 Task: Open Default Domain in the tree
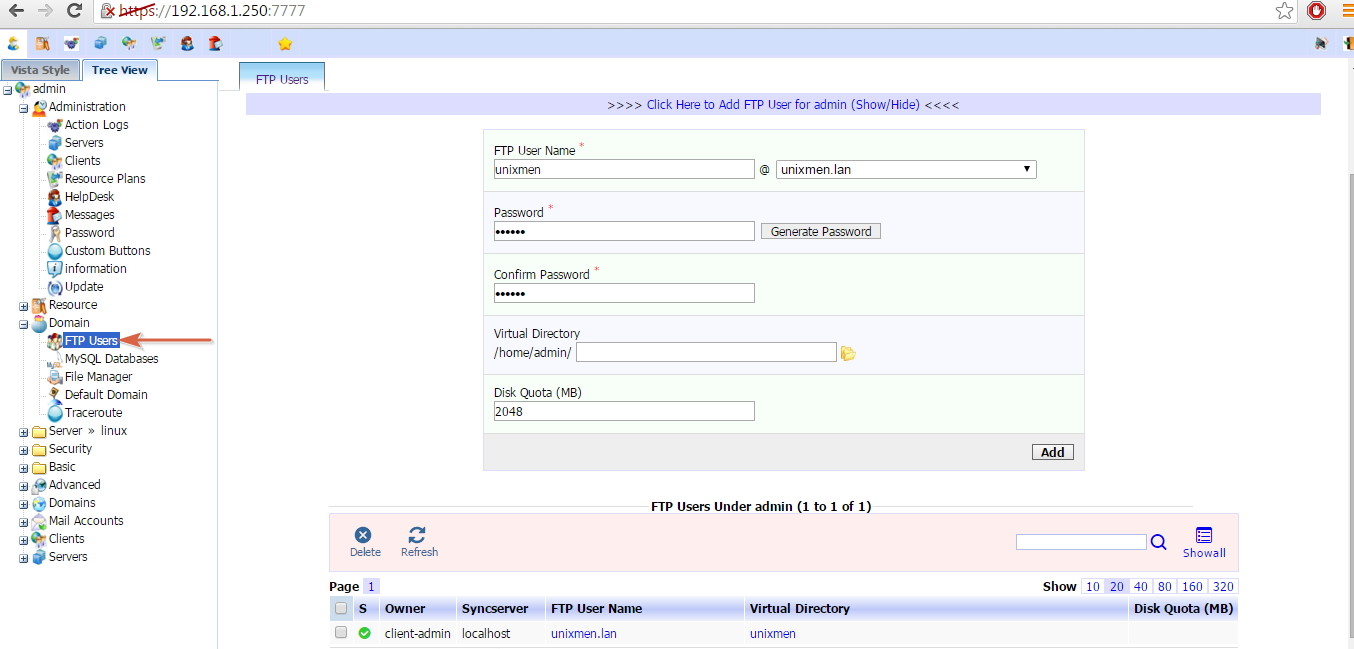point(106,395)
